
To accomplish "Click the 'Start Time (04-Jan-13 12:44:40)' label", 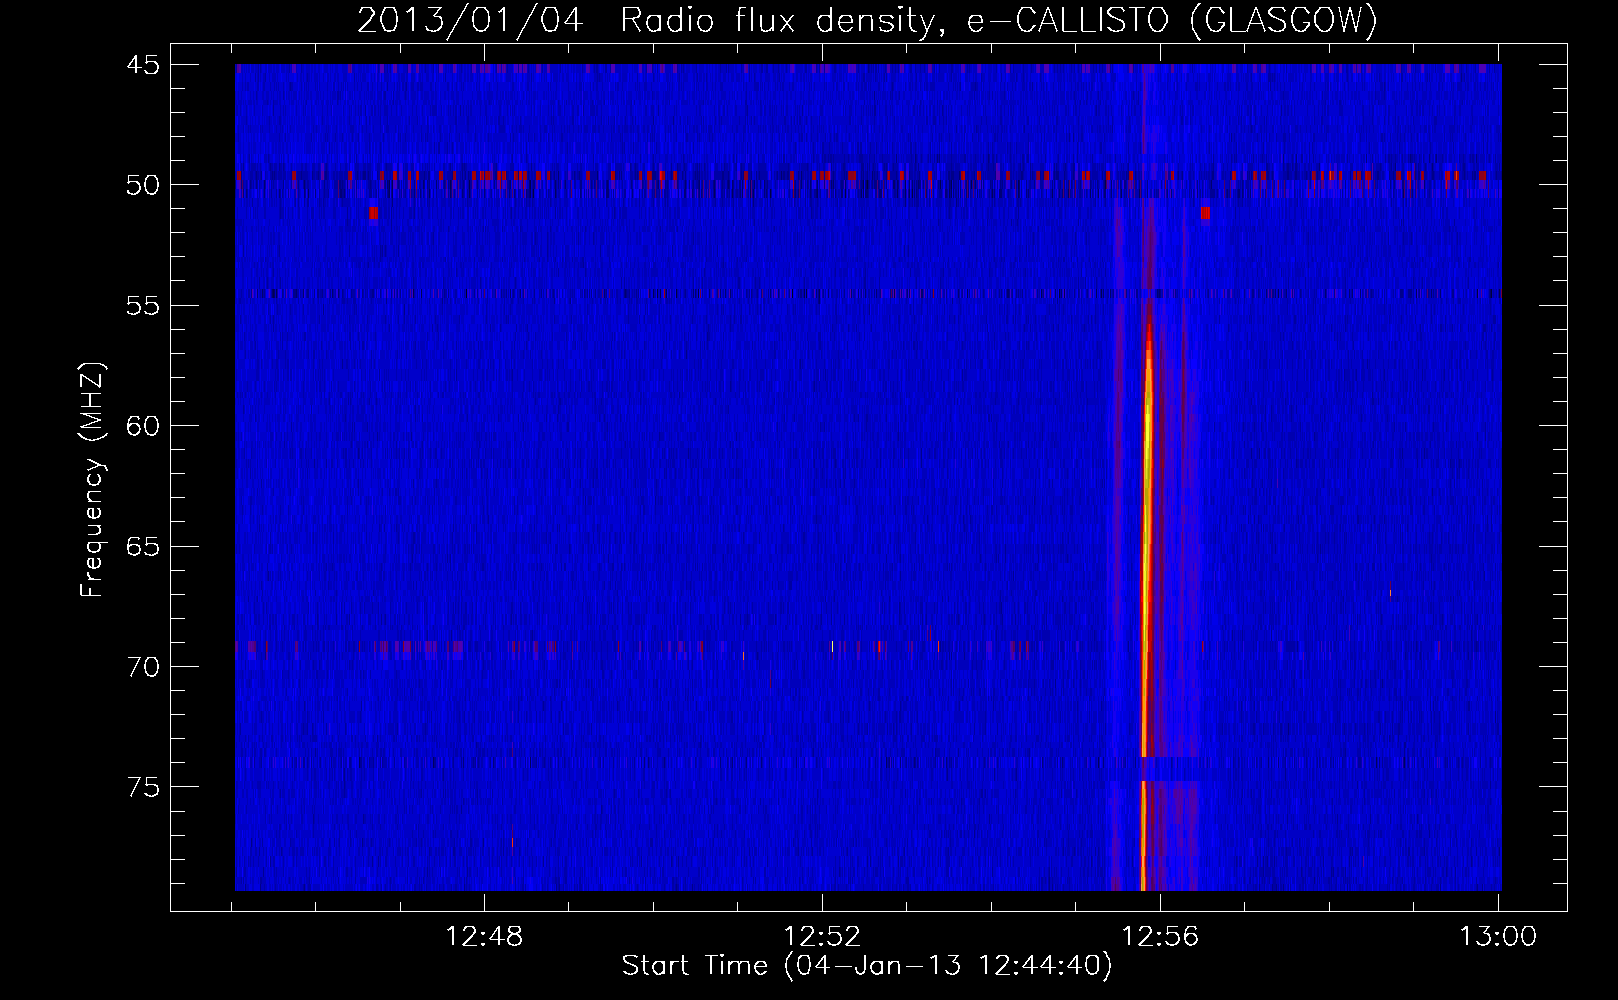I will (867, 966).
